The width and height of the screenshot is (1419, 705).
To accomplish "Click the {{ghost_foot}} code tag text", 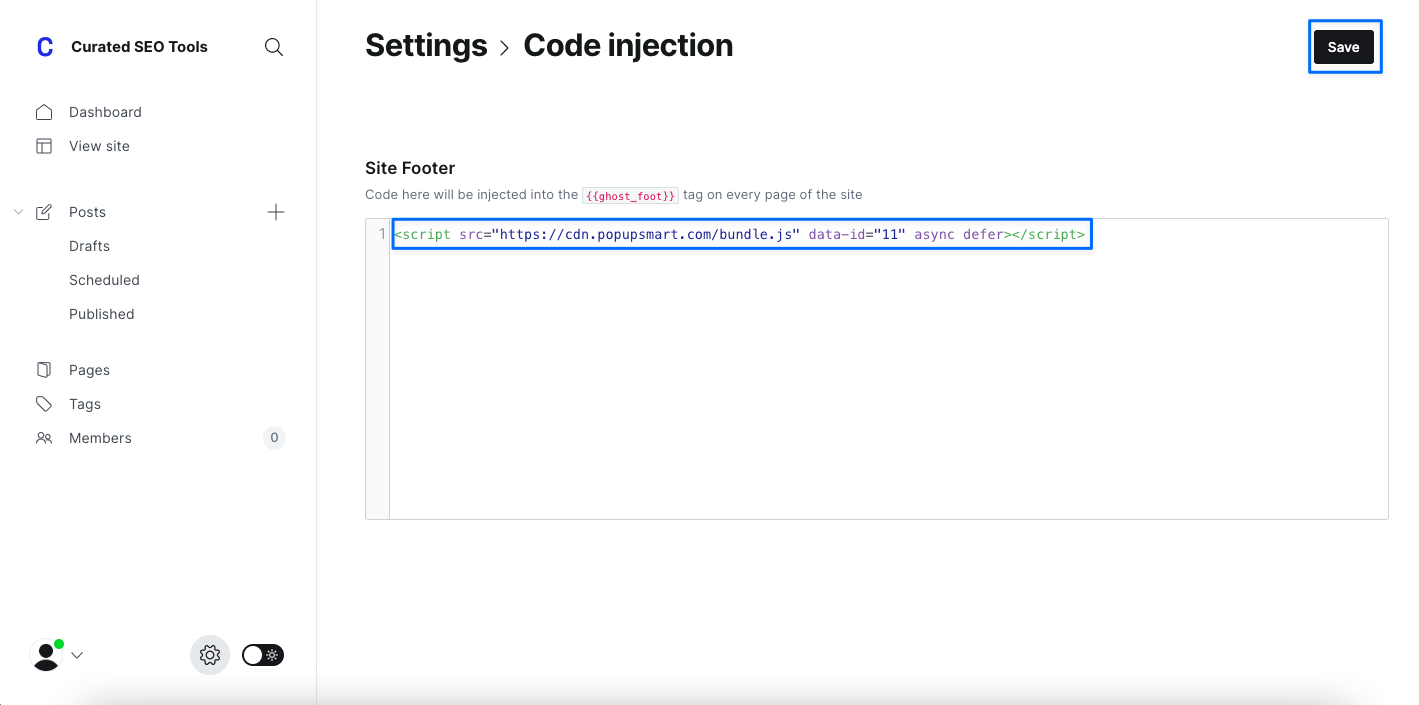I will pyautogui.click(x=630, y=195).
